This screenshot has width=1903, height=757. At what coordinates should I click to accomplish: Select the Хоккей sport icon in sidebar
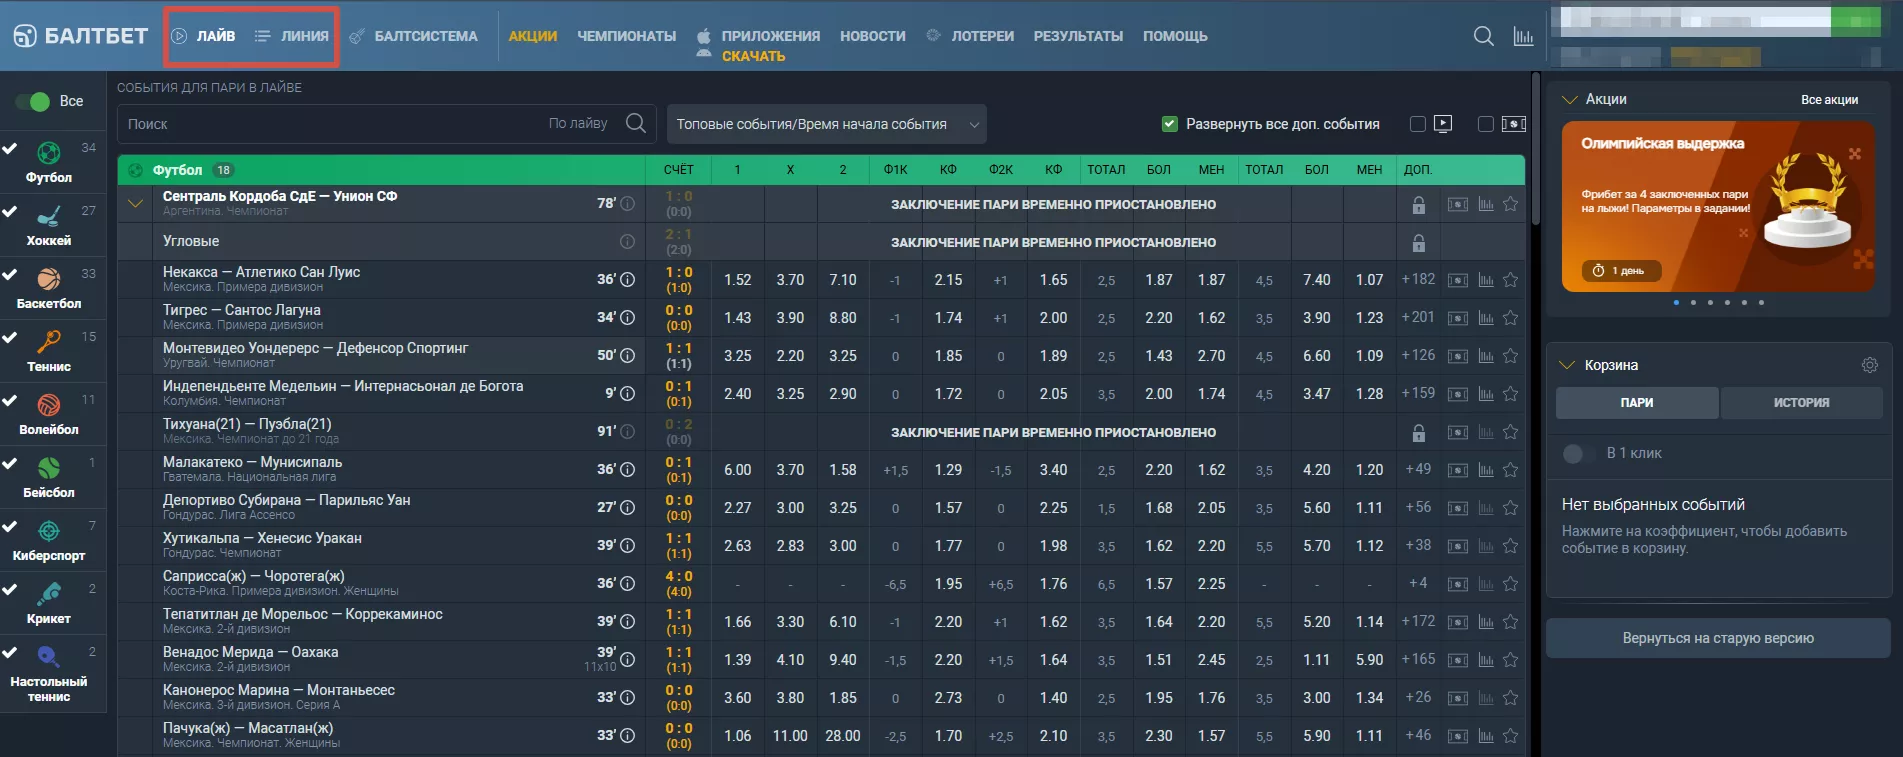[x=48, y=217]
